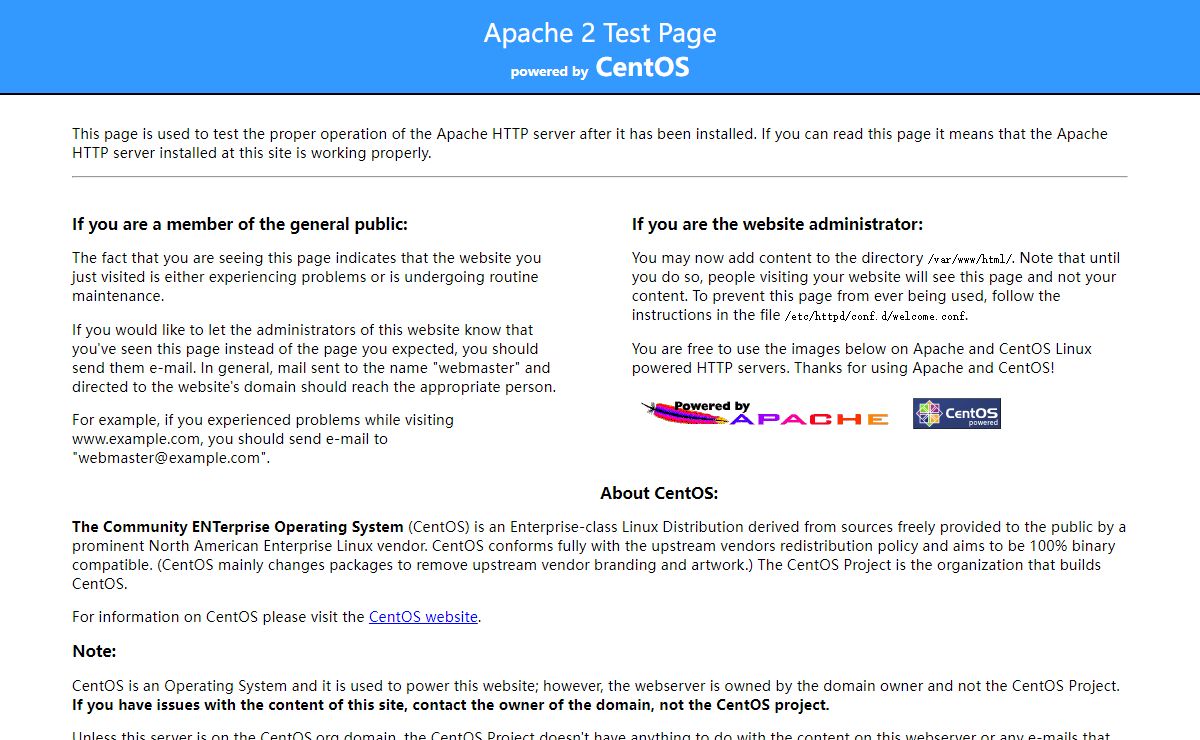
Task: Click the '"webmaster@example.com".' text
Action: 171,458
